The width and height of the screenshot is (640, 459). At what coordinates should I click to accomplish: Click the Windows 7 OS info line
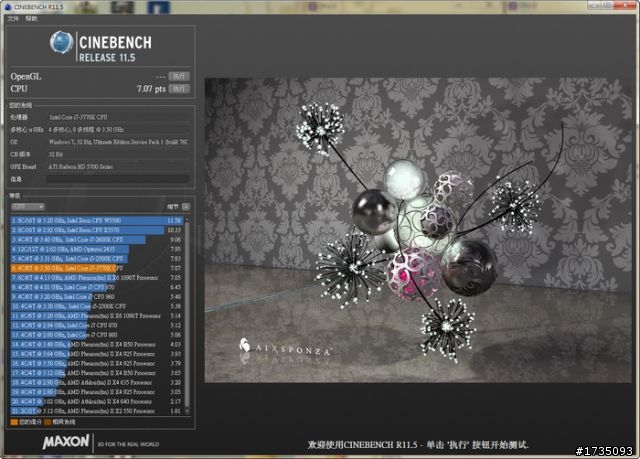[118, 142]
